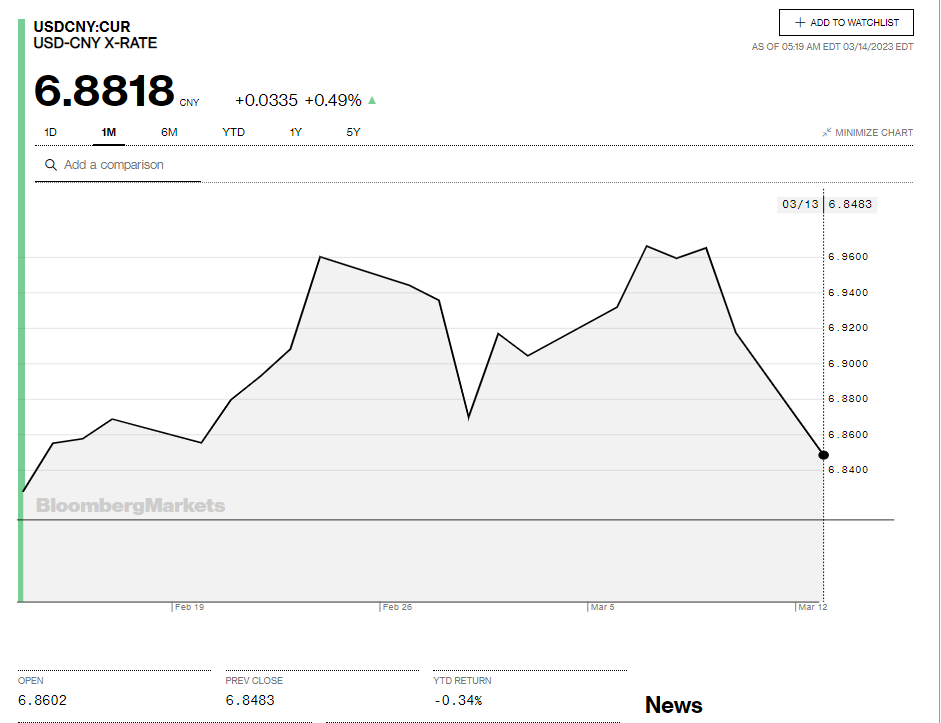Click the Mar 5 date axis label
This screenshot has height=723, width=941.
(602, 607)
